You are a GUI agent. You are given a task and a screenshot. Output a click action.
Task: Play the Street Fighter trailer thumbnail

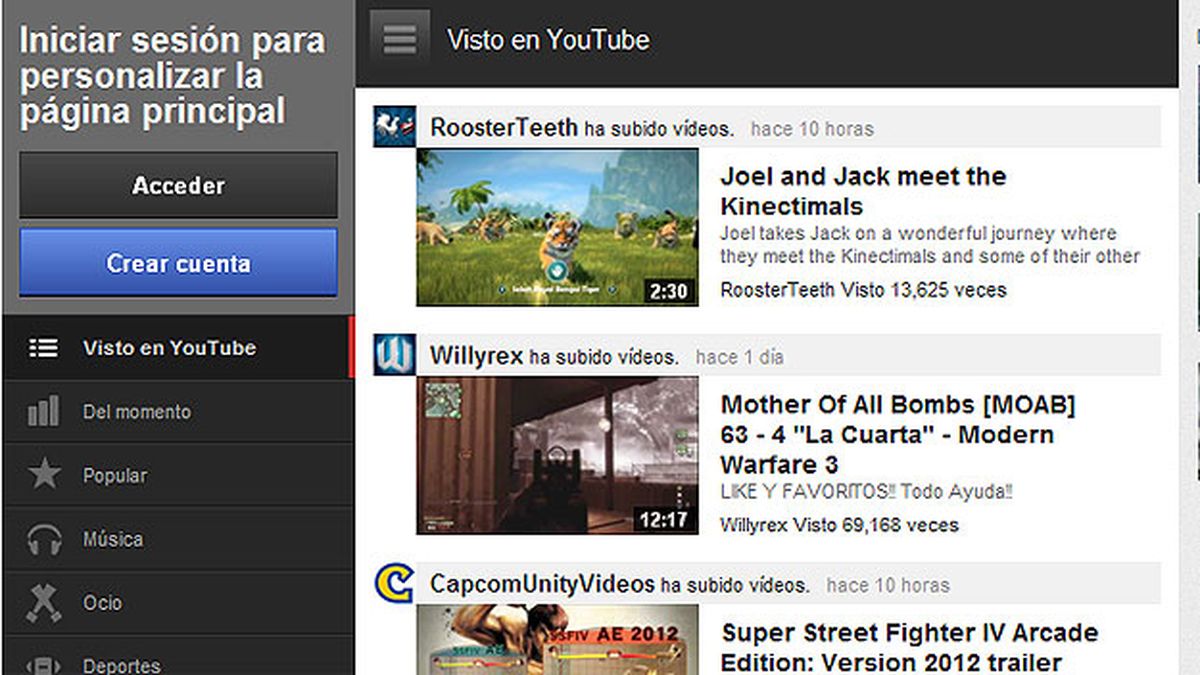[x=557, y=640]
